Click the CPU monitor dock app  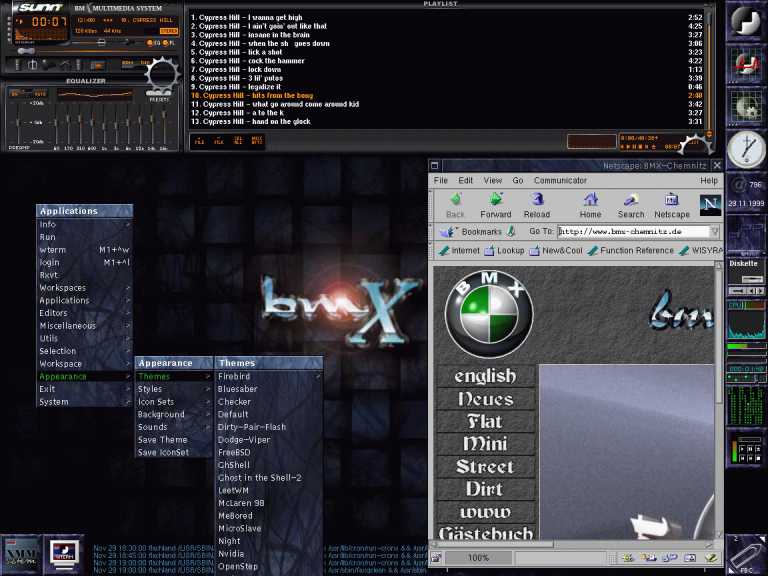click(x=746, y=320)
